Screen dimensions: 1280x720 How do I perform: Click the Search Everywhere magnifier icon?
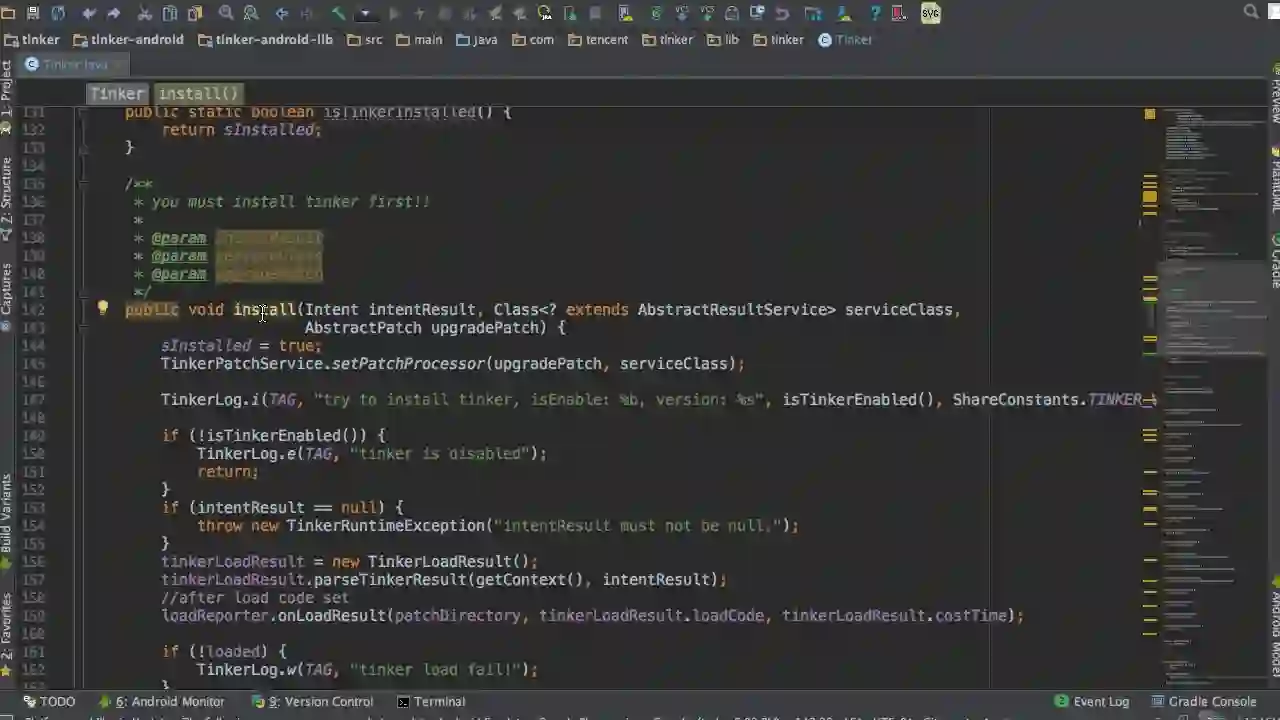(x=1251, y=12)
